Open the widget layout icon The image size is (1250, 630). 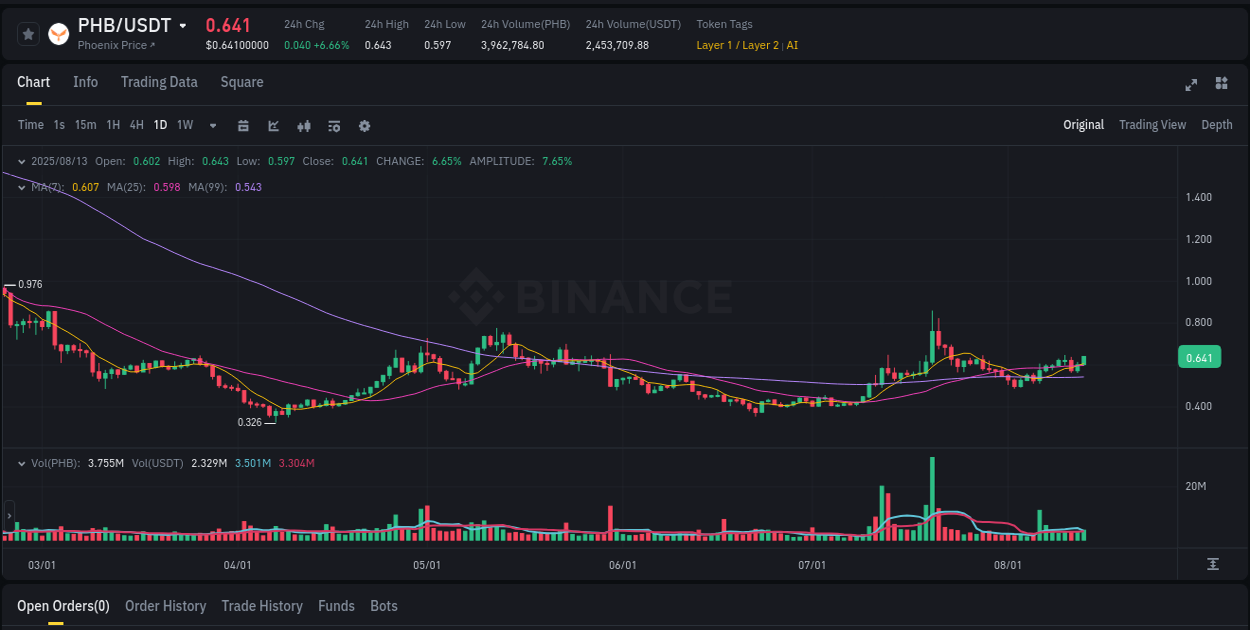(1222, 85)
